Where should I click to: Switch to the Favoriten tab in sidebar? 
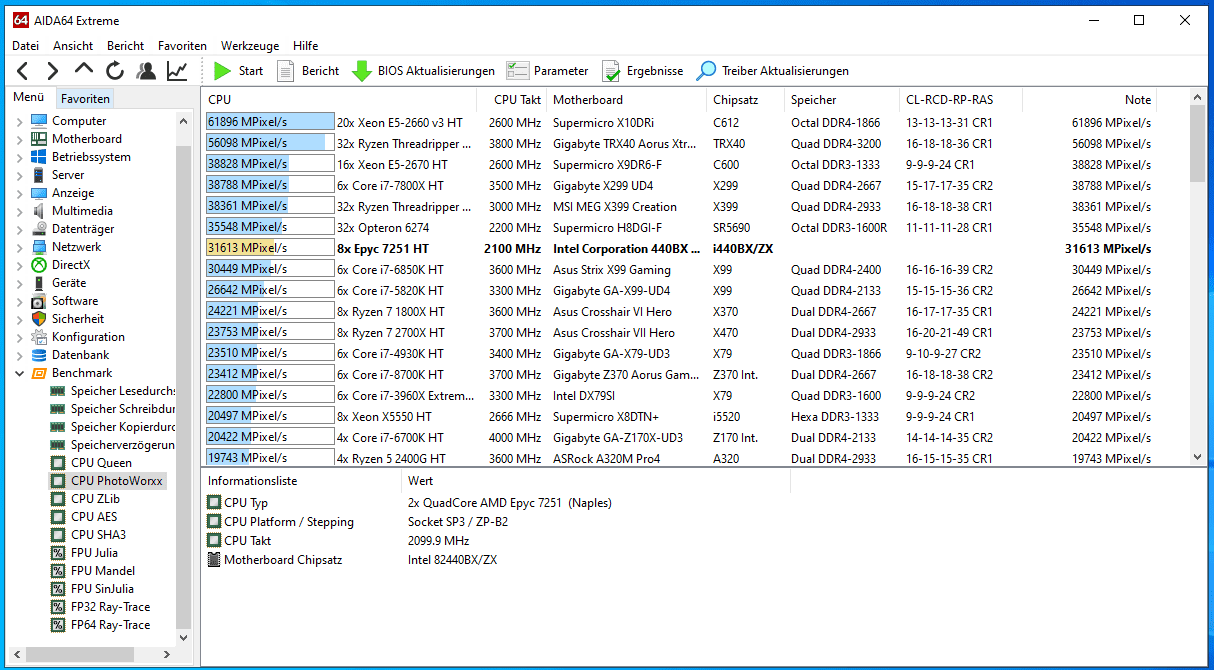85,98
